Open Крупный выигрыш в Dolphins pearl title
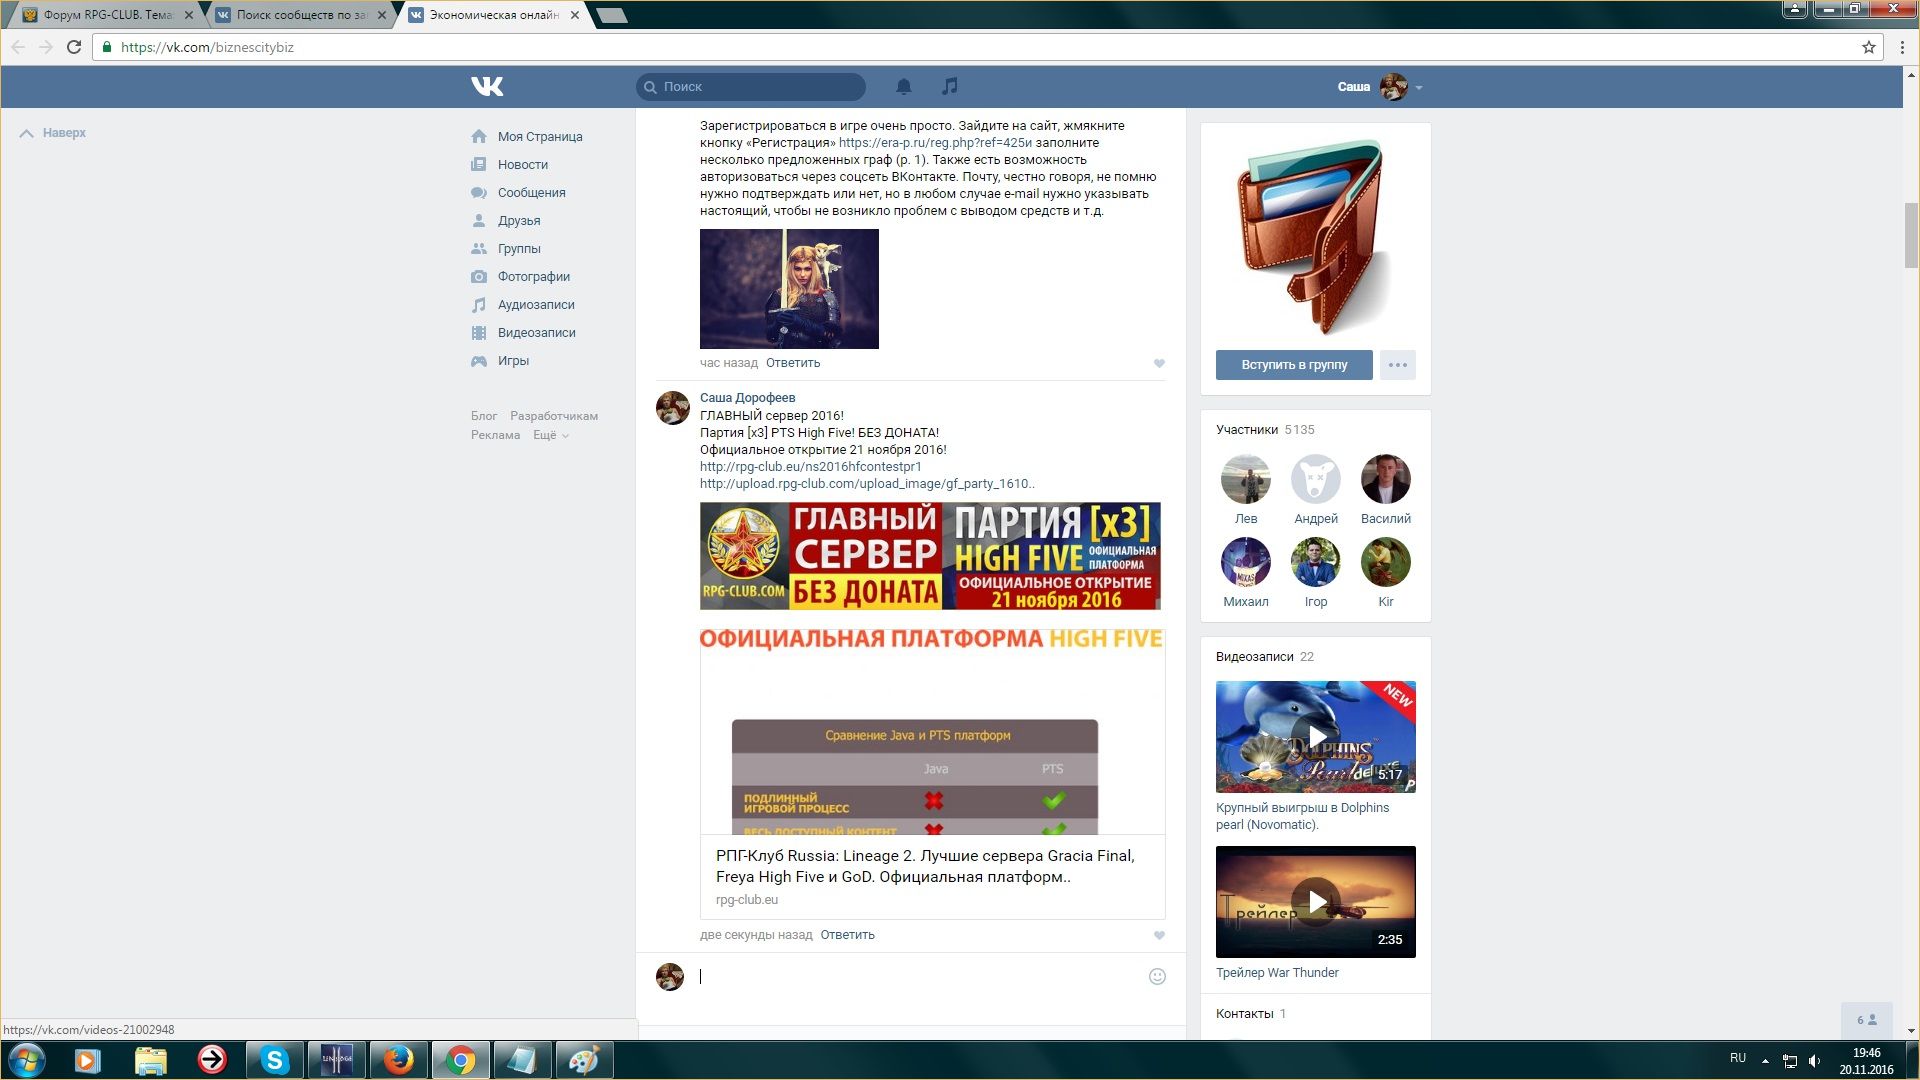 click(1302, 816)
